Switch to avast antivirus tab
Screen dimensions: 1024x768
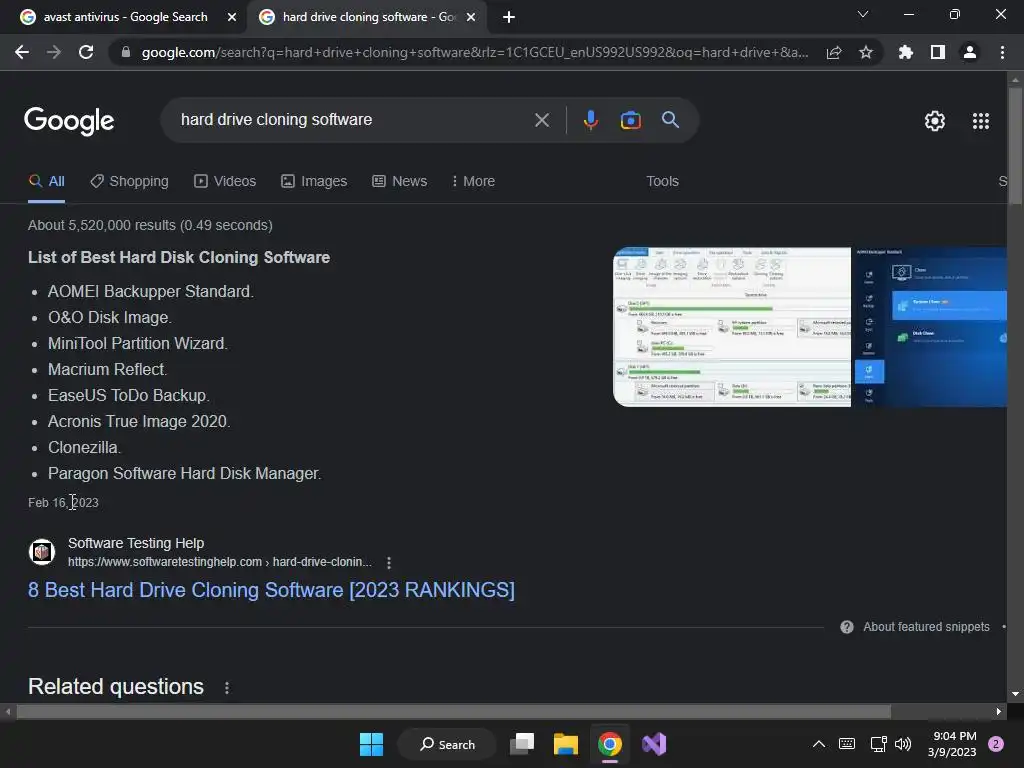pyautogui.click(x=124, y=17)
